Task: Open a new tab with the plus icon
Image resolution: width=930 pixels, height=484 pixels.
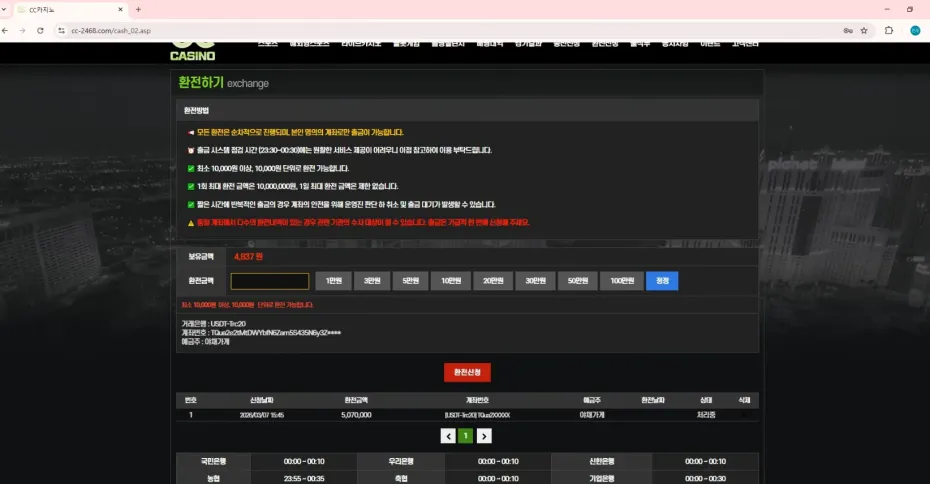Action: tap(138, 9)
